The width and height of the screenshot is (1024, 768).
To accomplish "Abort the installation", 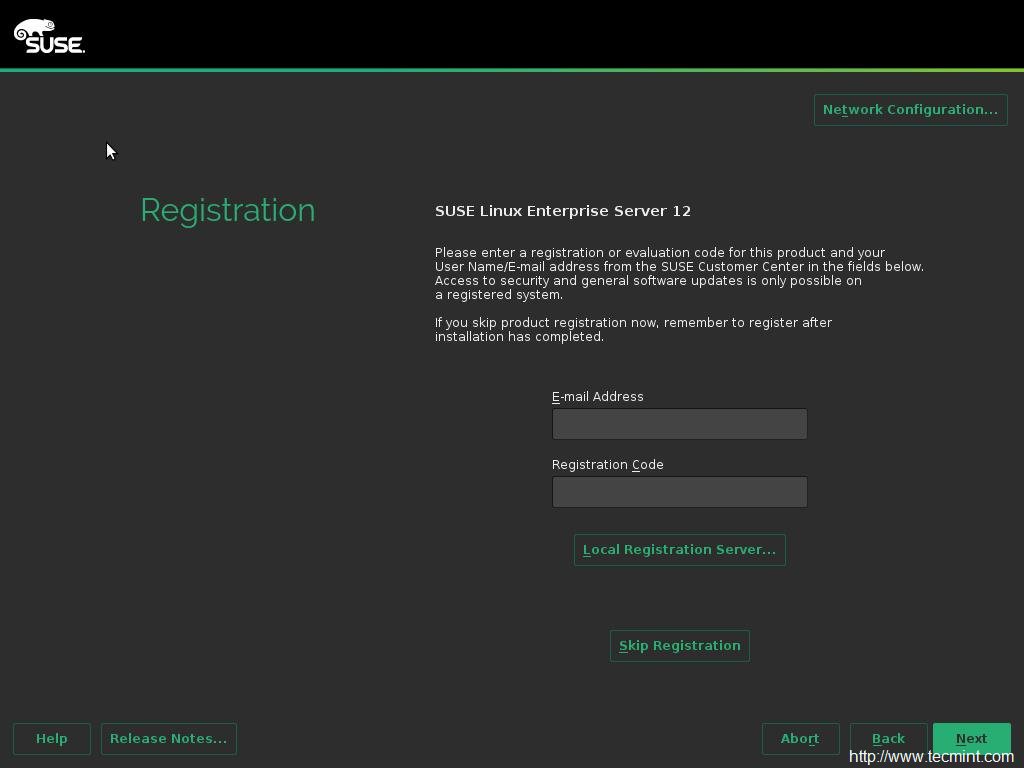I will 800,739.
